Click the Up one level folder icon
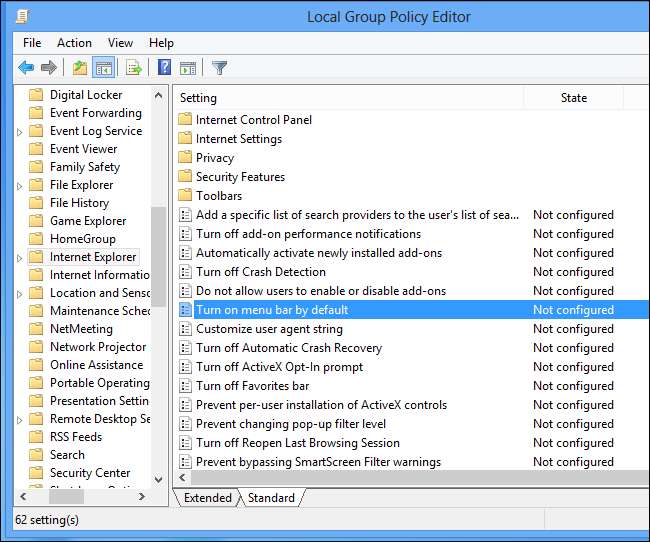 point(80,68)
